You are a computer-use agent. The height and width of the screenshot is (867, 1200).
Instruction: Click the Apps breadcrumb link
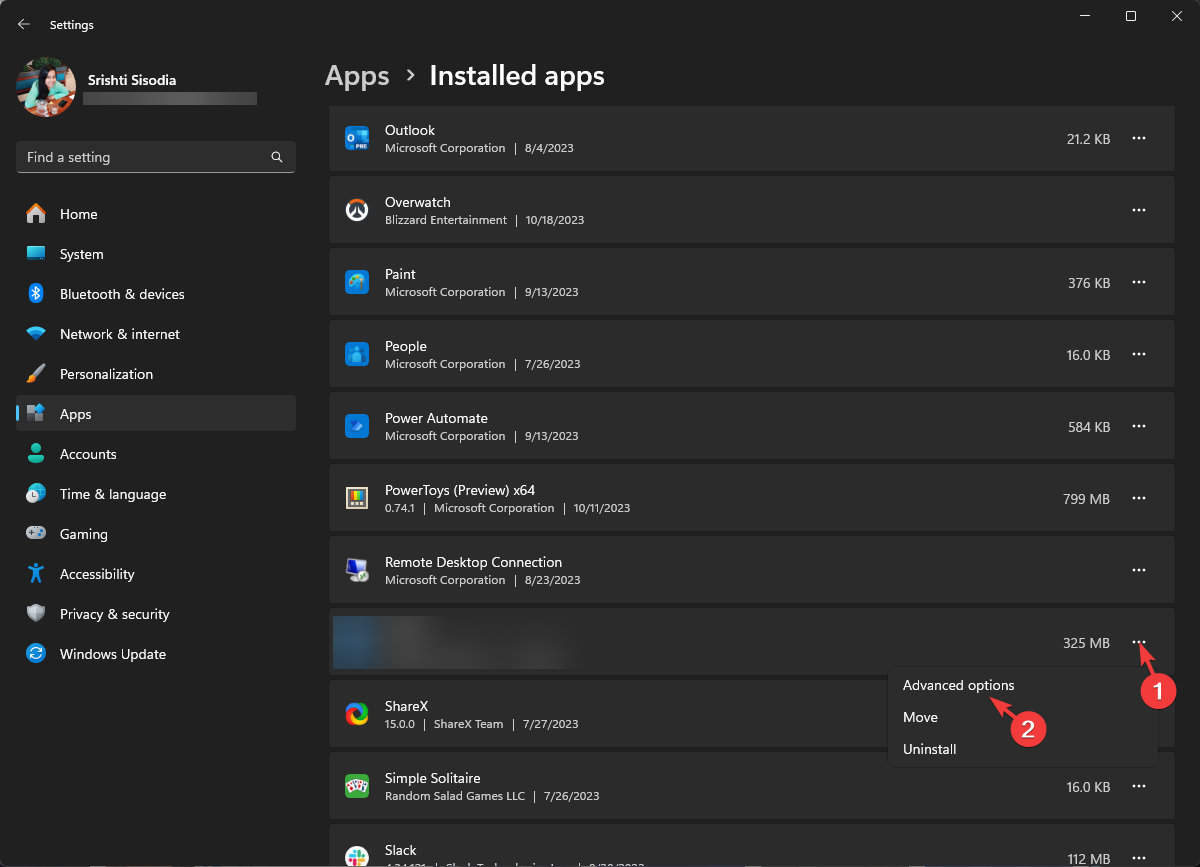click(x=357, y=76)
